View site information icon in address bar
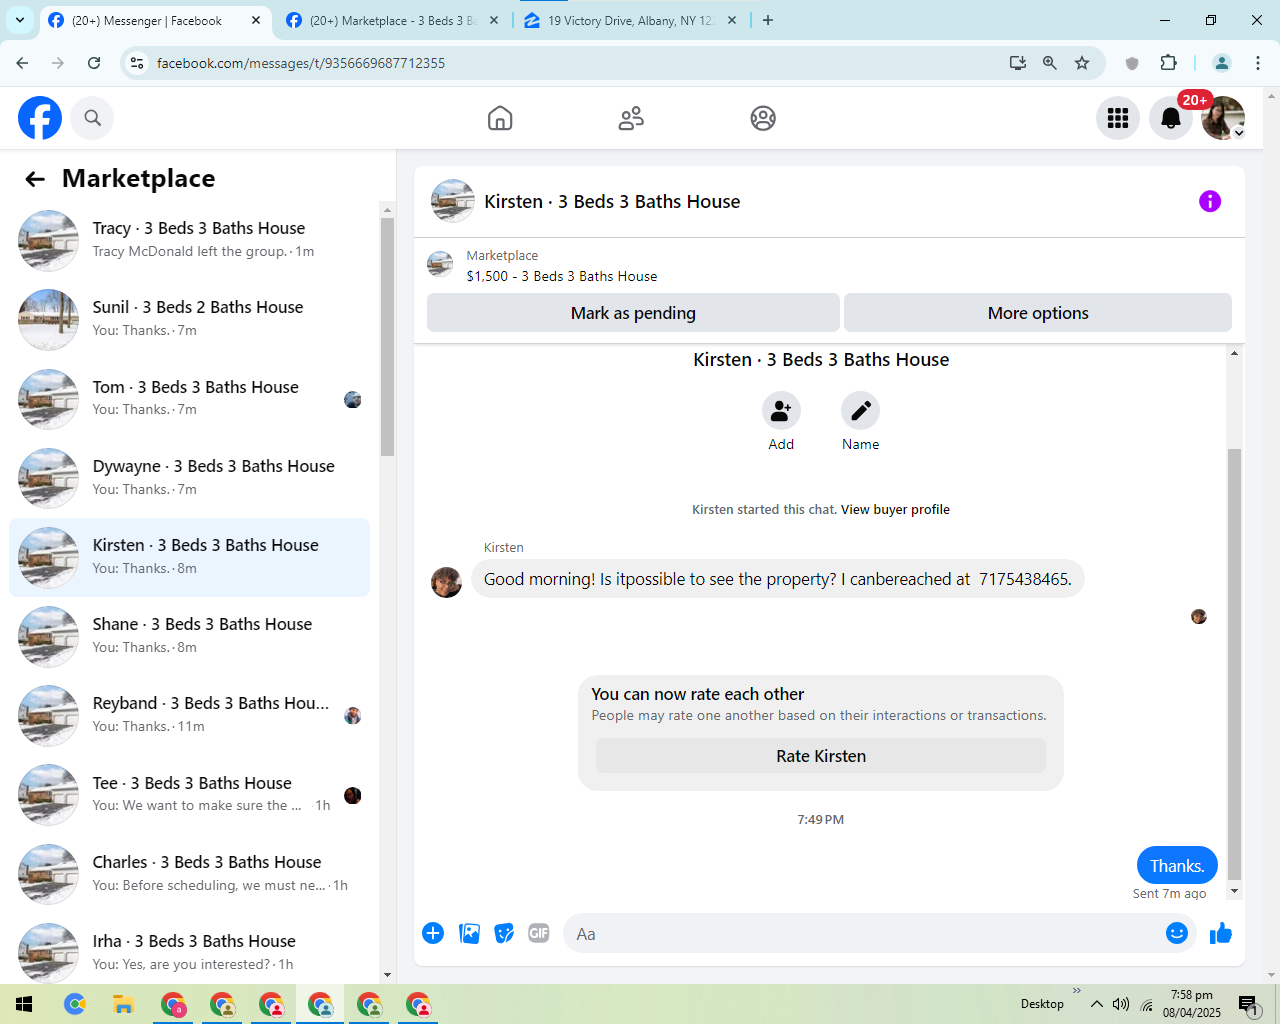Viewport: 1280px width, 1024px height. click(x=138, y=63)
